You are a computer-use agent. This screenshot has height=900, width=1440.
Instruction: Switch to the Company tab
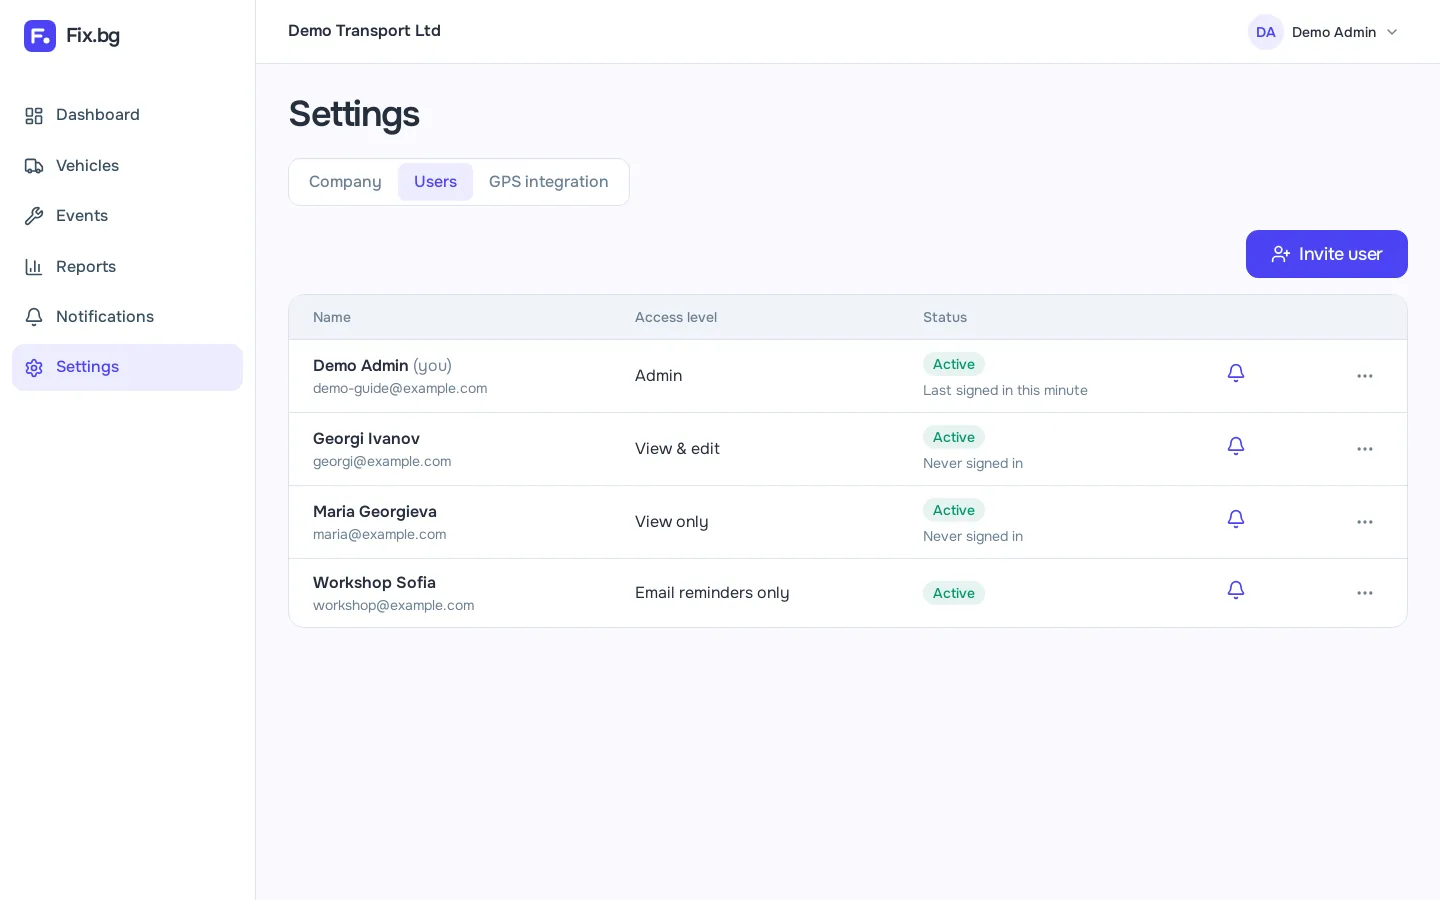(x=345, y=182)
